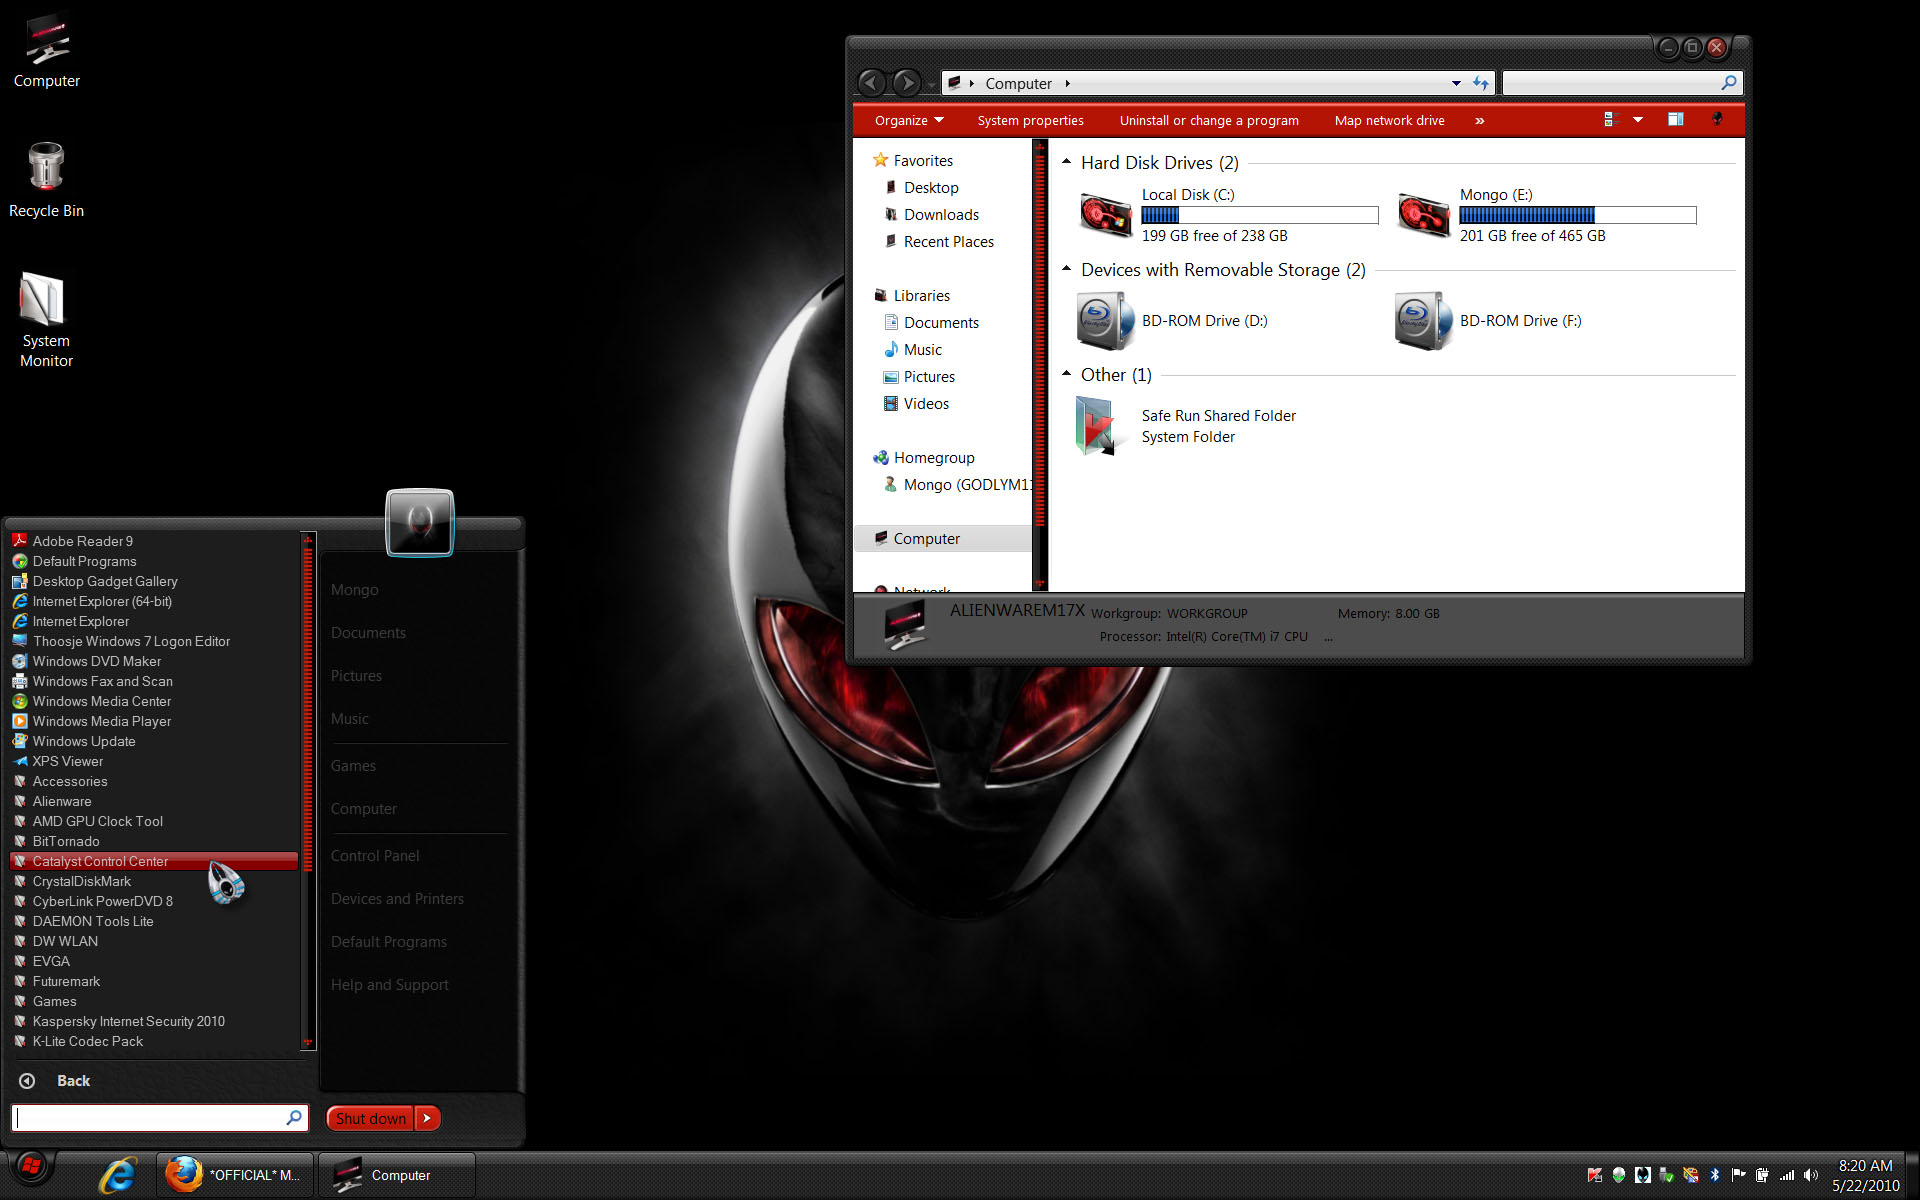Toggle the preview pane icon

(x=1676, y=120)
